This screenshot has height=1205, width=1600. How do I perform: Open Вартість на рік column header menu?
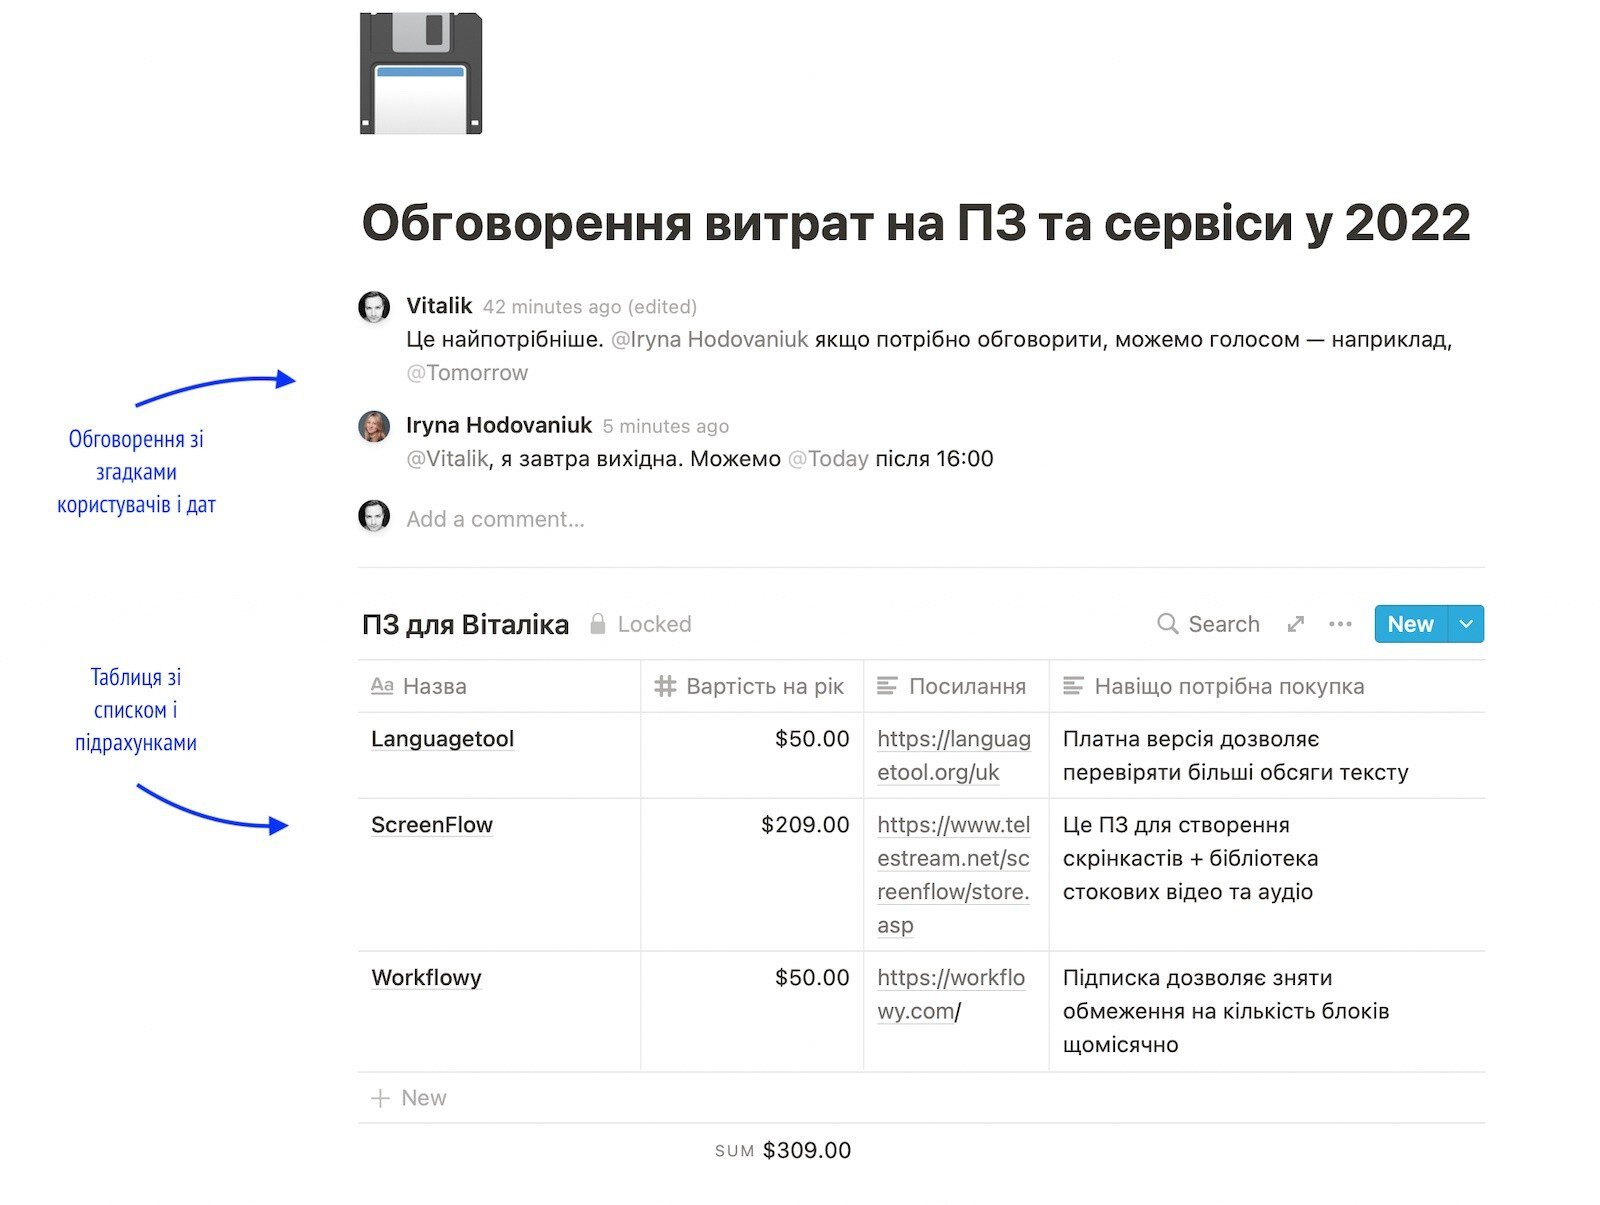pos(752,686)
